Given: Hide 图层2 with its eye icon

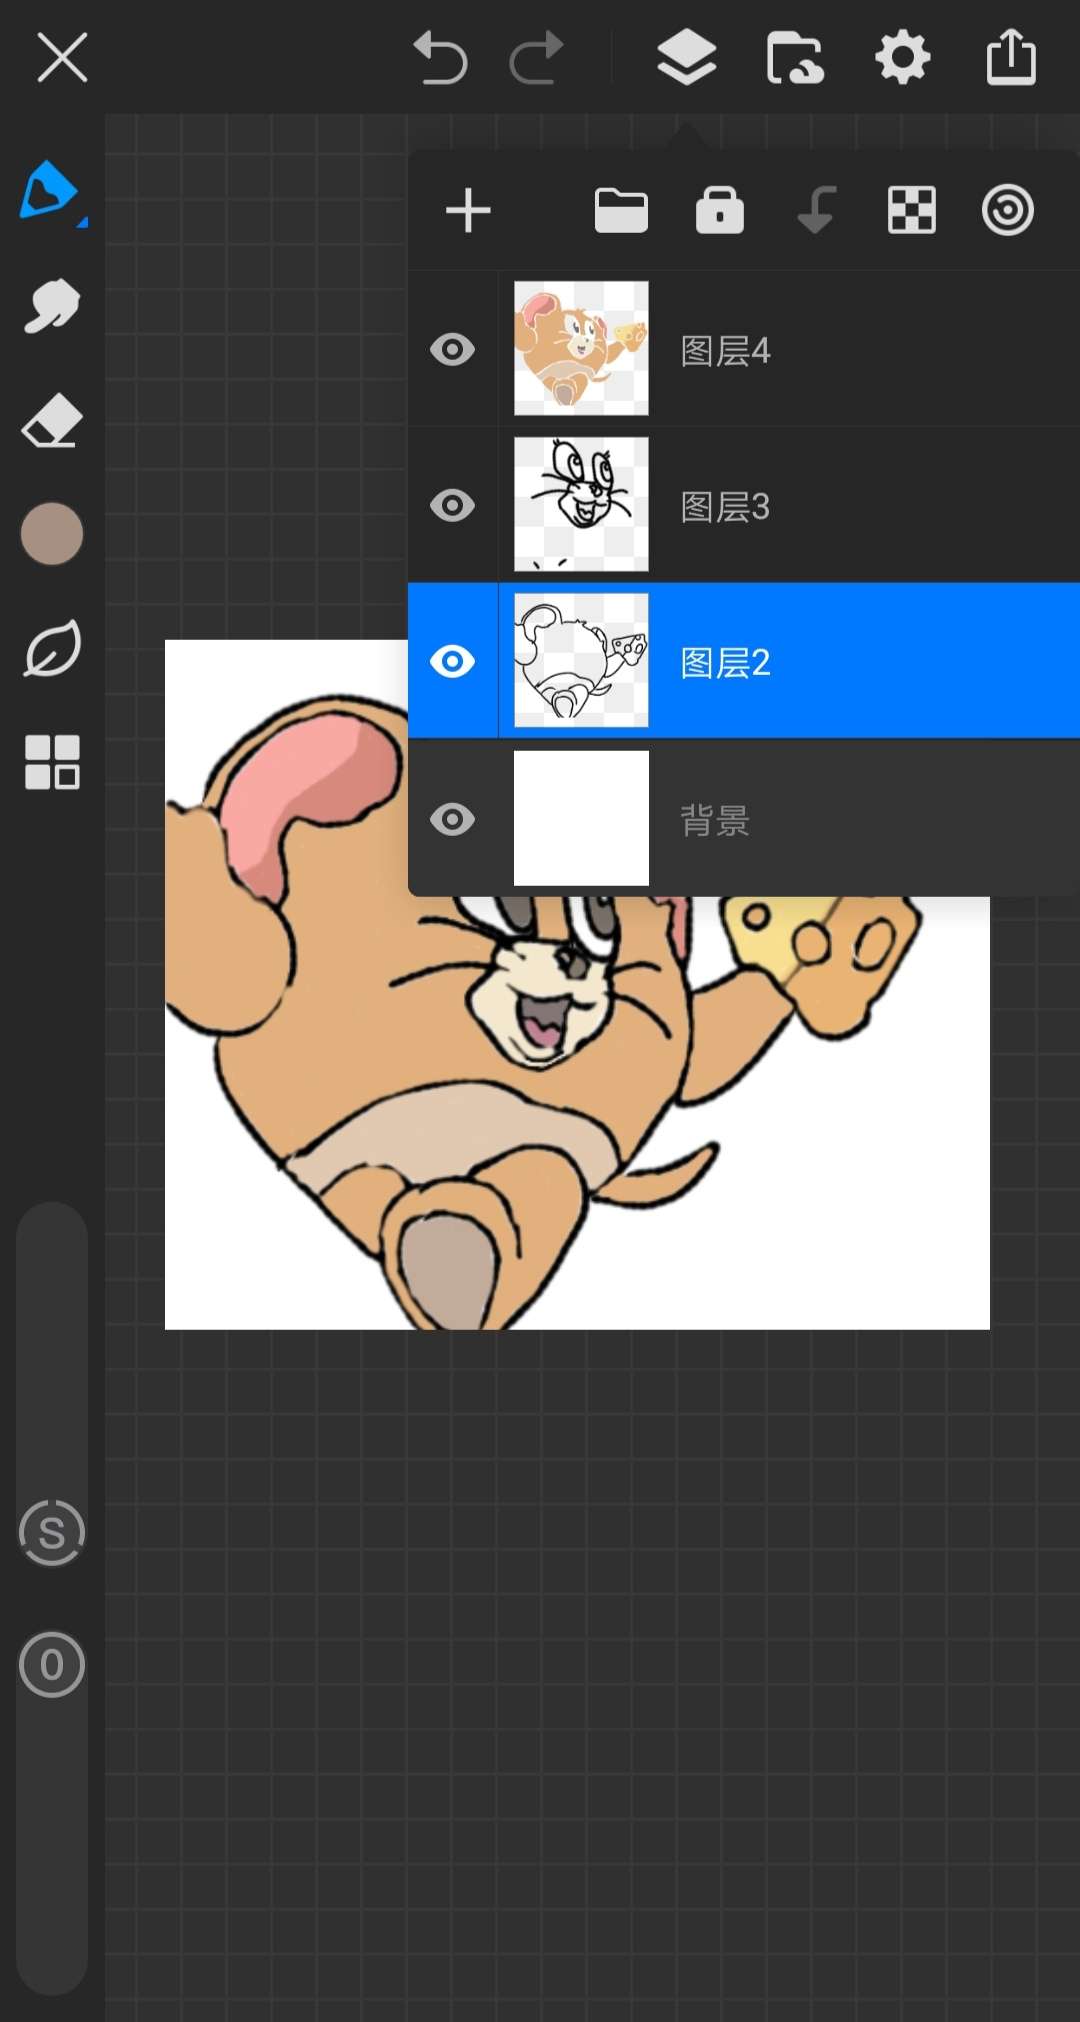Looking at the screenshot, I should [x=453, y=662].
